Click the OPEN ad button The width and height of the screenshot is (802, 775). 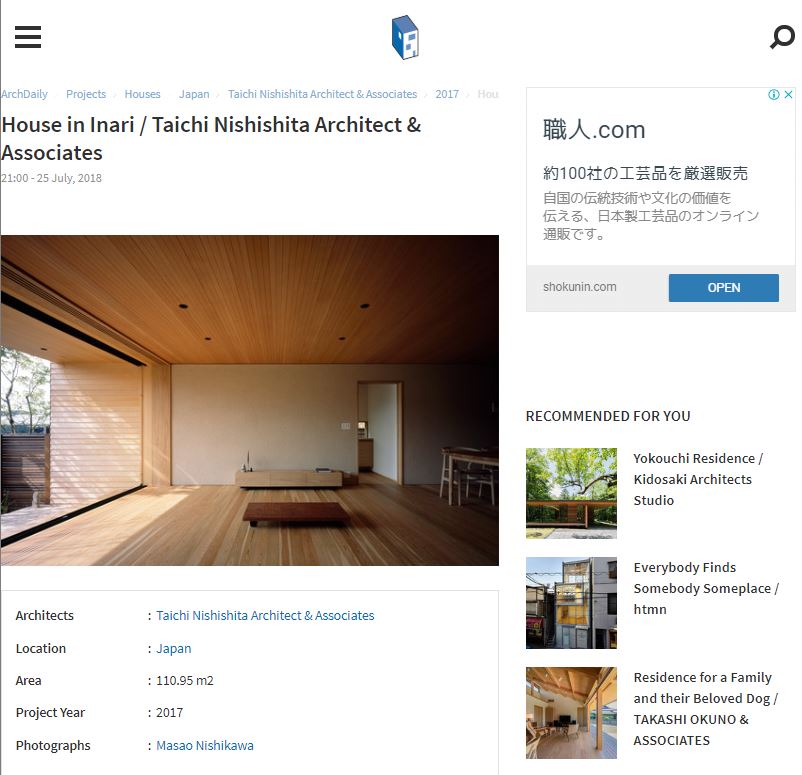tap(723, 287)
